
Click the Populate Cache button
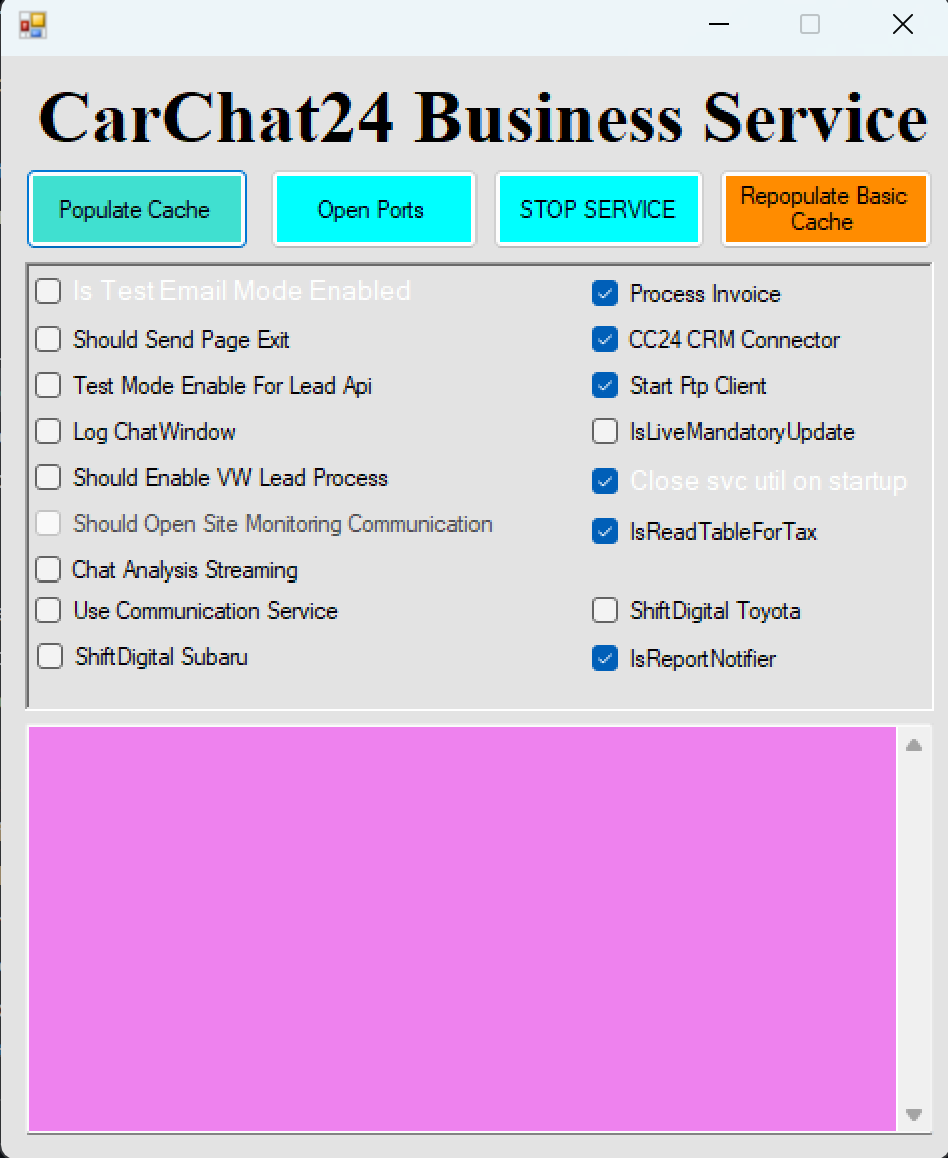coord(137,209)
